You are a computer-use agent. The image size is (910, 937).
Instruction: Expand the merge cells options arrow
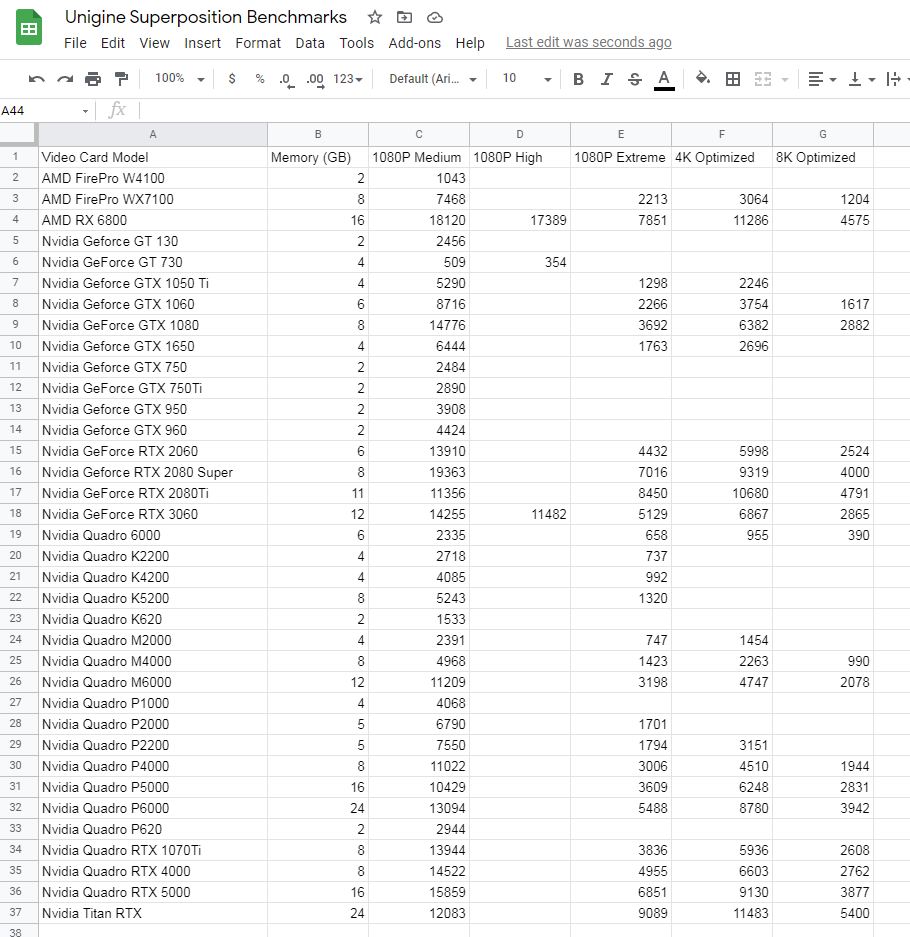coord(785,79)
